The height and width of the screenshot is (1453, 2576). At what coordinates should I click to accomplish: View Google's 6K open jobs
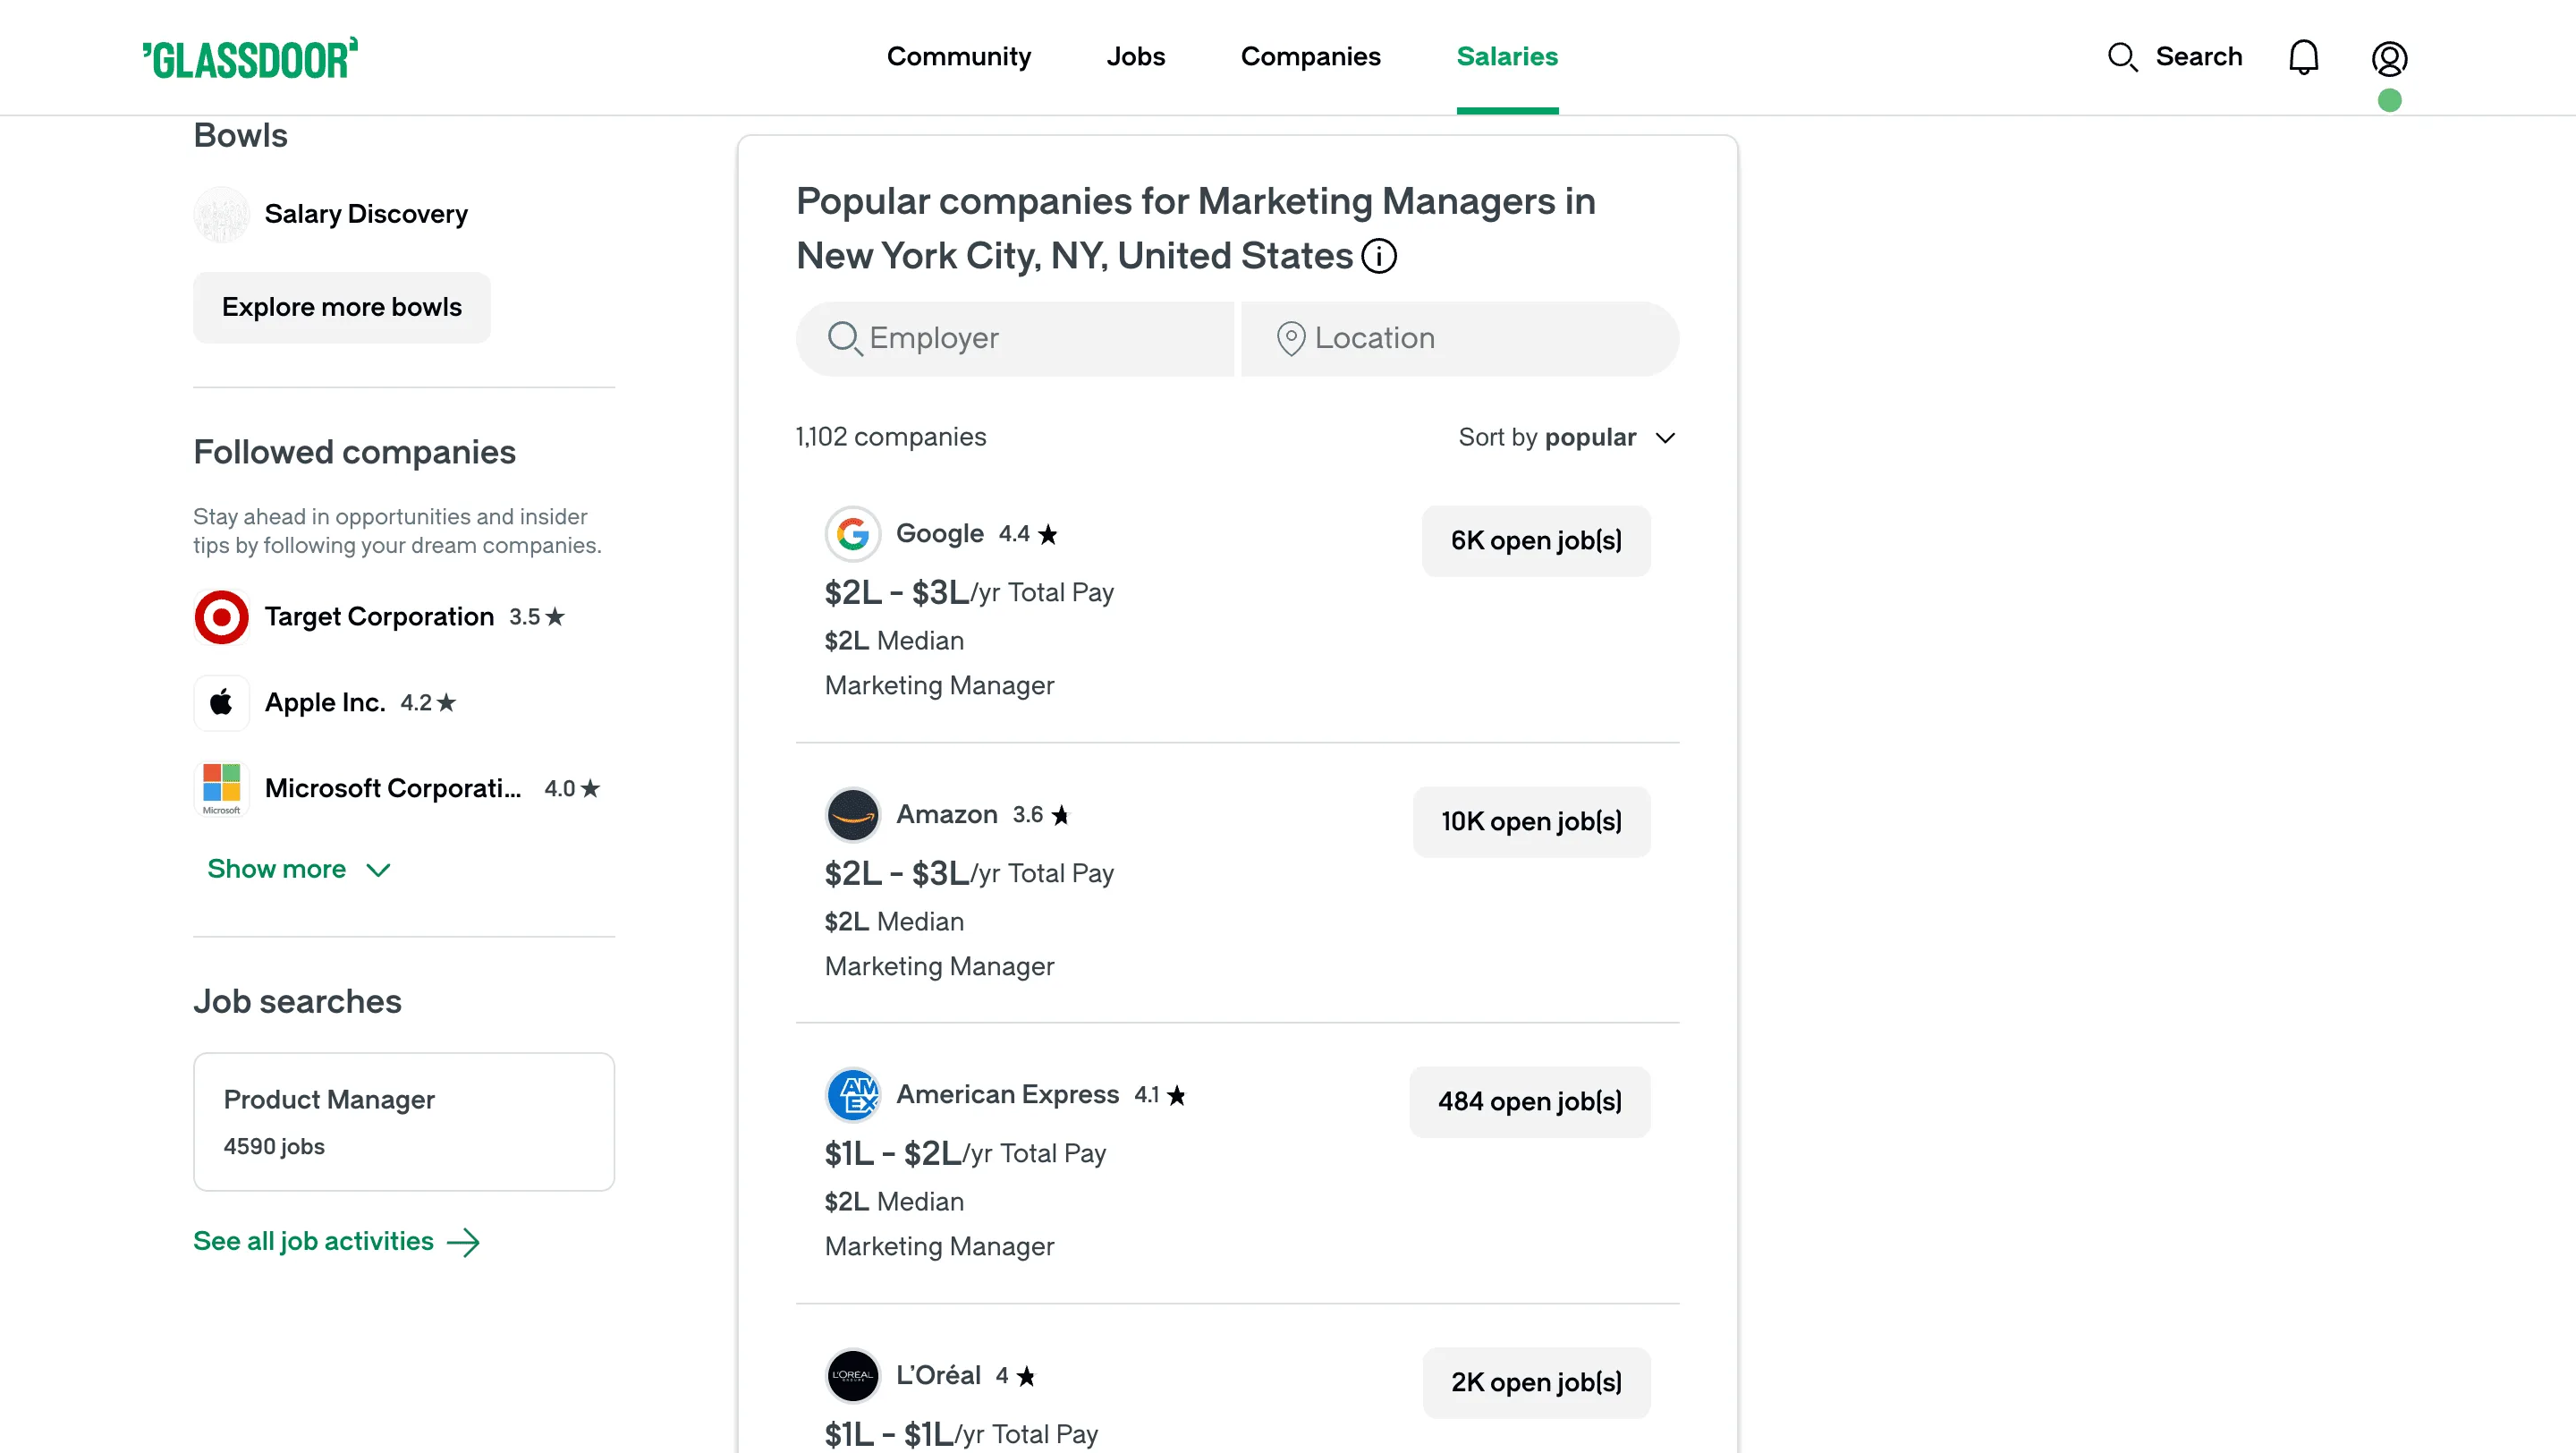point(1536,541)
